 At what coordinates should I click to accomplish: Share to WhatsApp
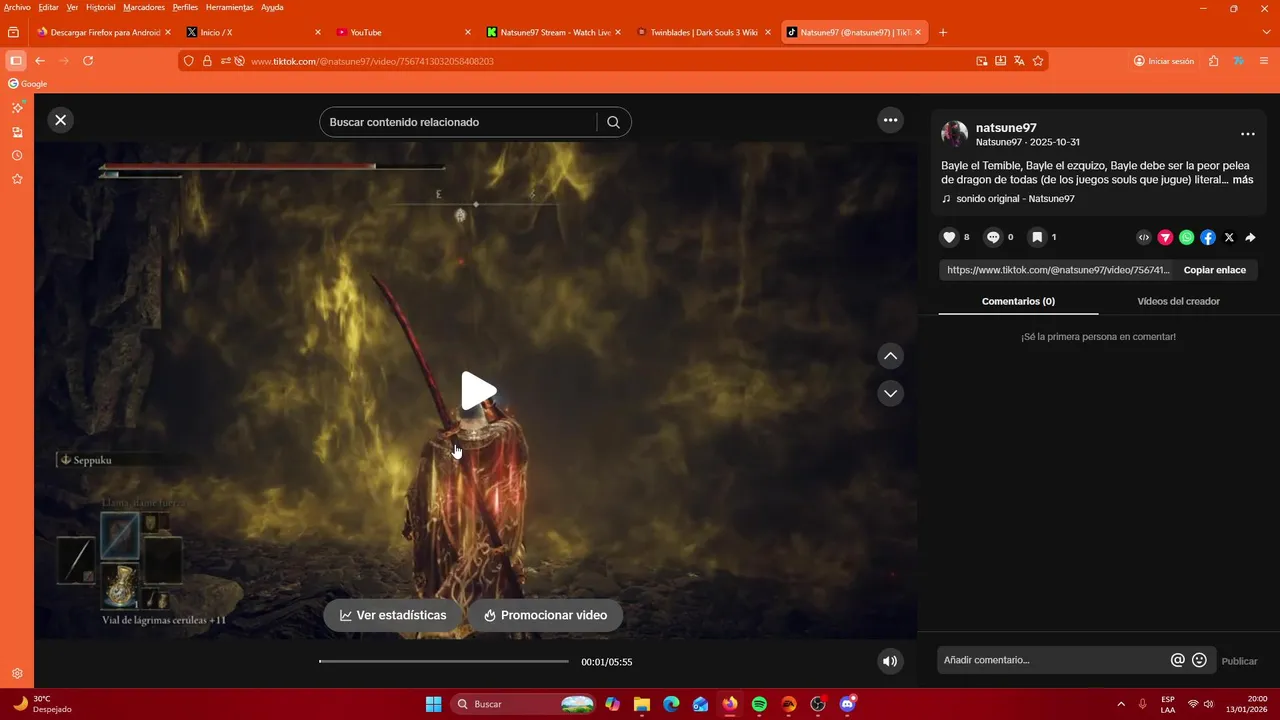point(1186,237)
